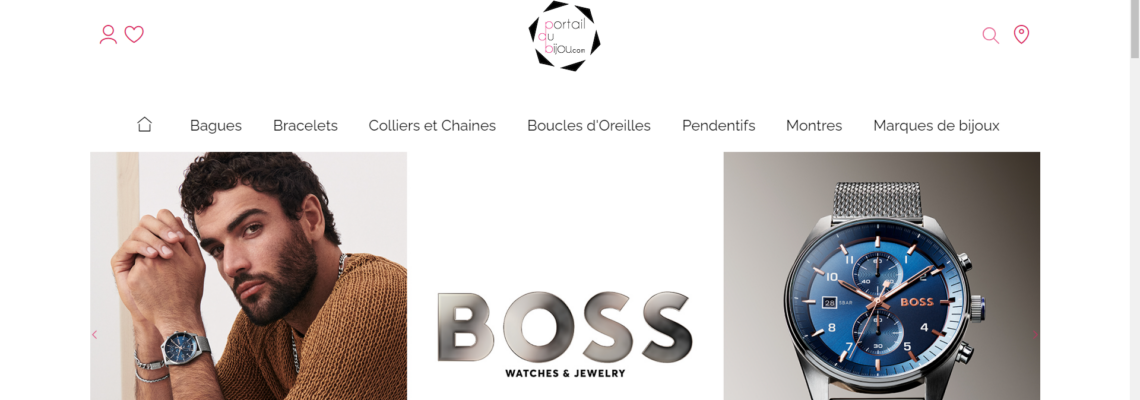Open the user account icon
Screen dimensions: 1140x400
tap(108, 35)
